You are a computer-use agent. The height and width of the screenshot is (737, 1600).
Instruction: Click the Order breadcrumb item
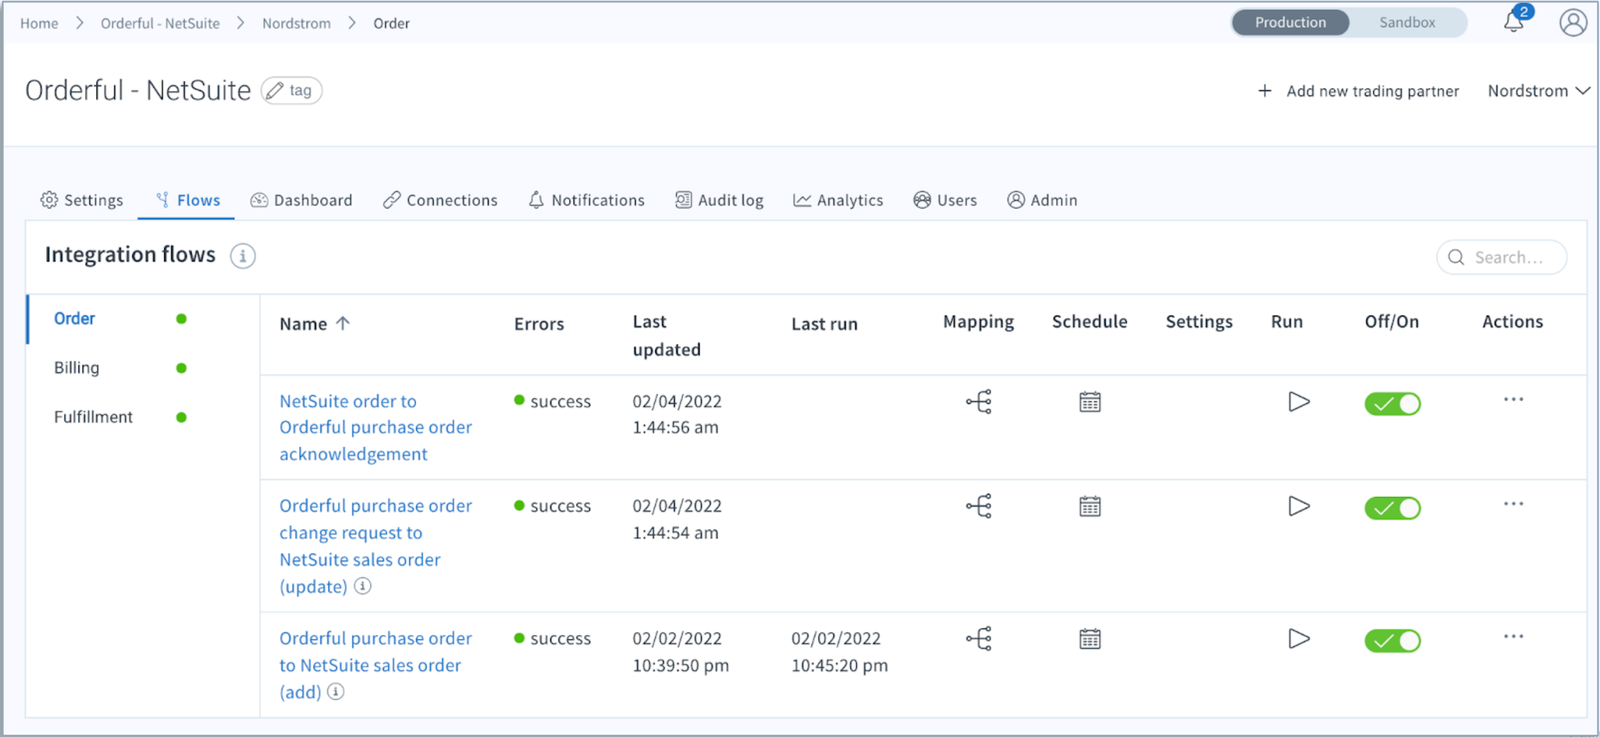(x=391, y=23)
